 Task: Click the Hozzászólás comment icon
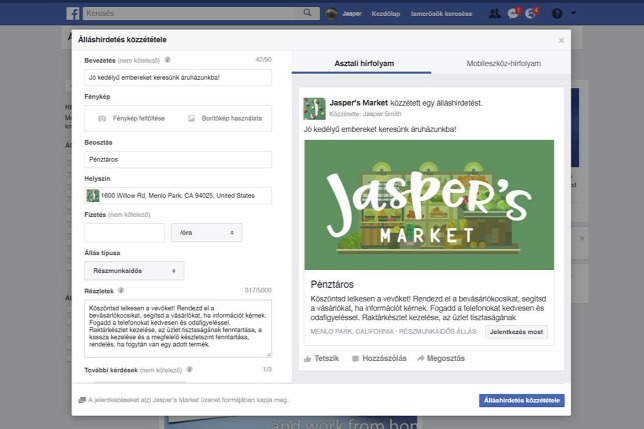(x=355, y=359)
